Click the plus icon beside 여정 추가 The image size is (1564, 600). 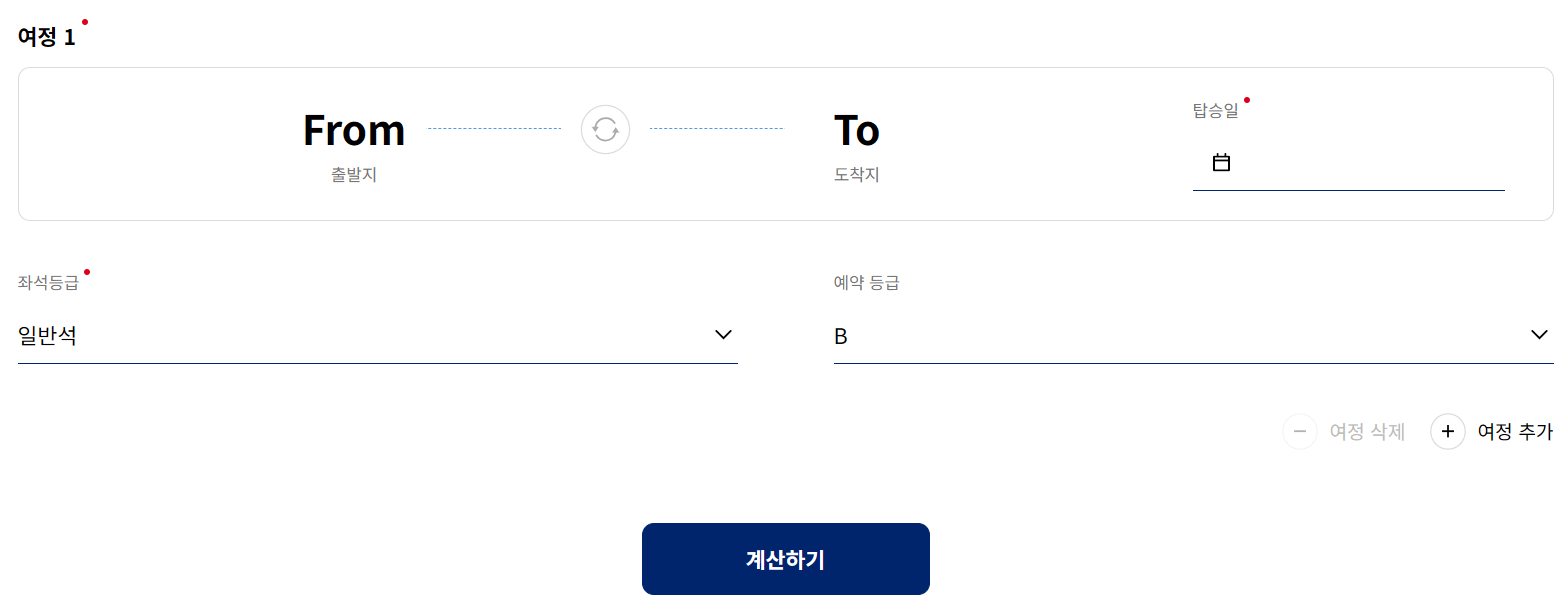click(x=1448, y=431)
